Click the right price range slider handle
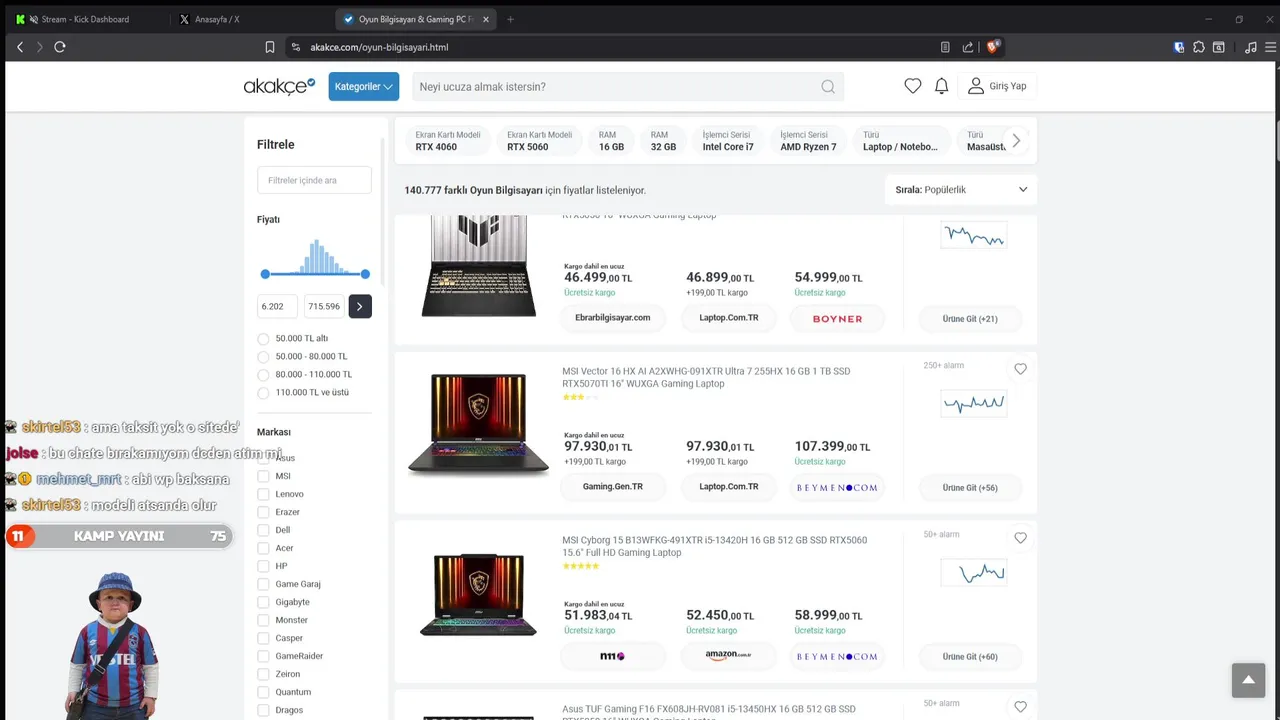Screen dimensions: 1280x720 point(365,274)
